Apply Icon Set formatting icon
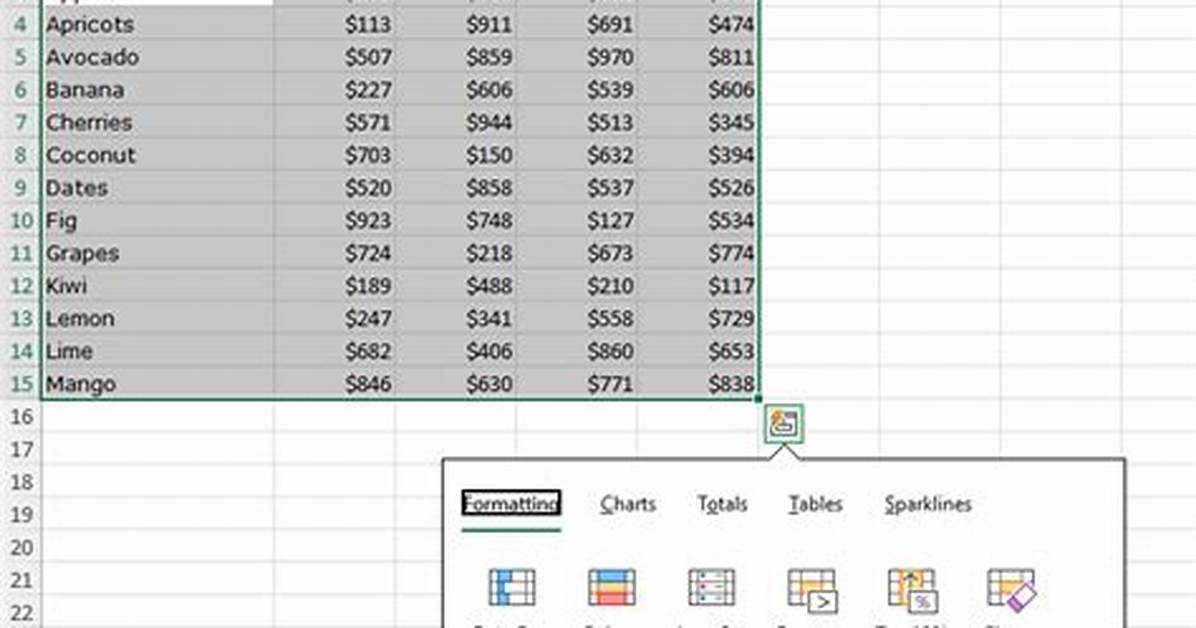This screenshot has height=628, width=1196. (x=712, y=588)
